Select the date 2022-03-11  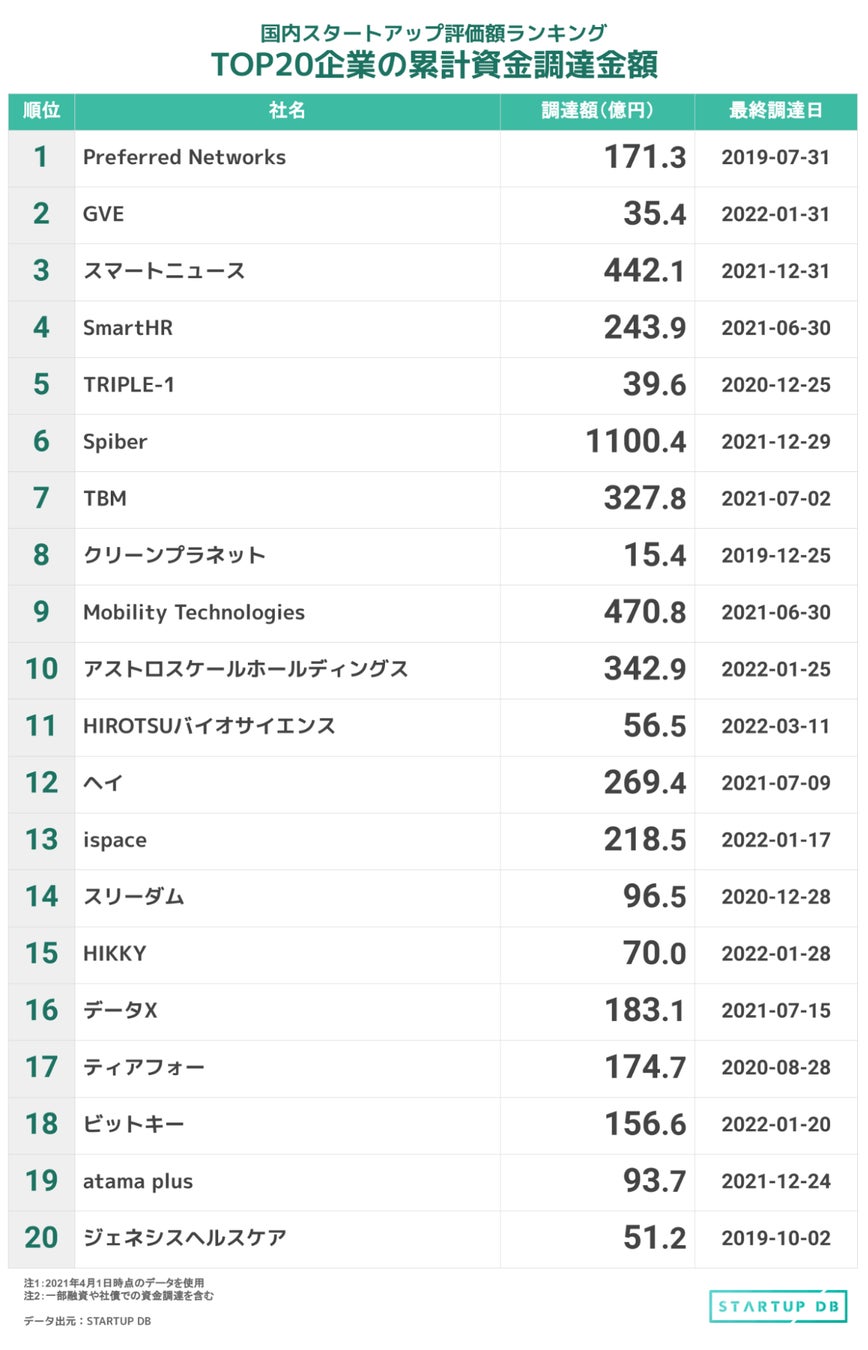776,726
